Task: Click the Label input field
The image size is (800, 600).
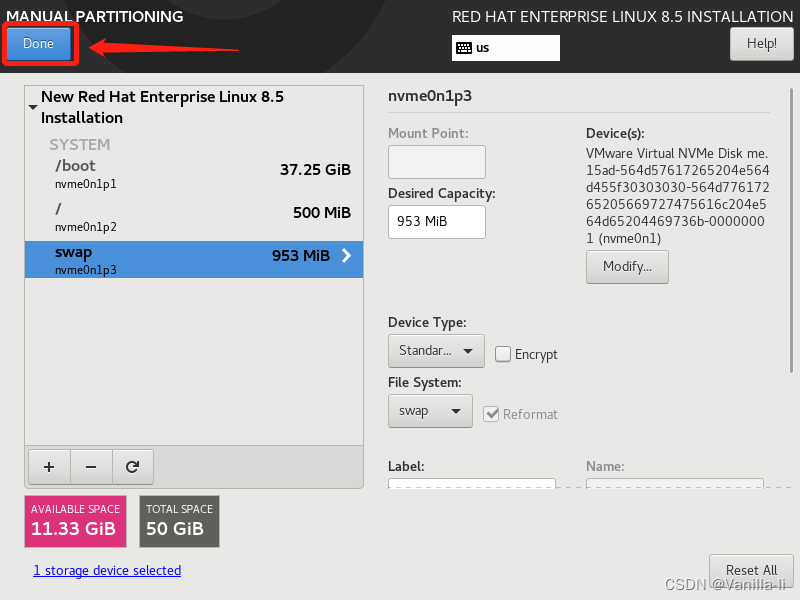Action: 471,483
